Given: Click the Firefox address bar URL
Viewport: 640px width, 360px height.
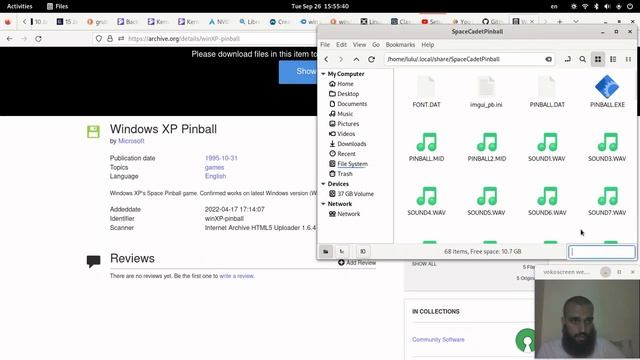Looking at the screenshot, I should tap(184, 38).
